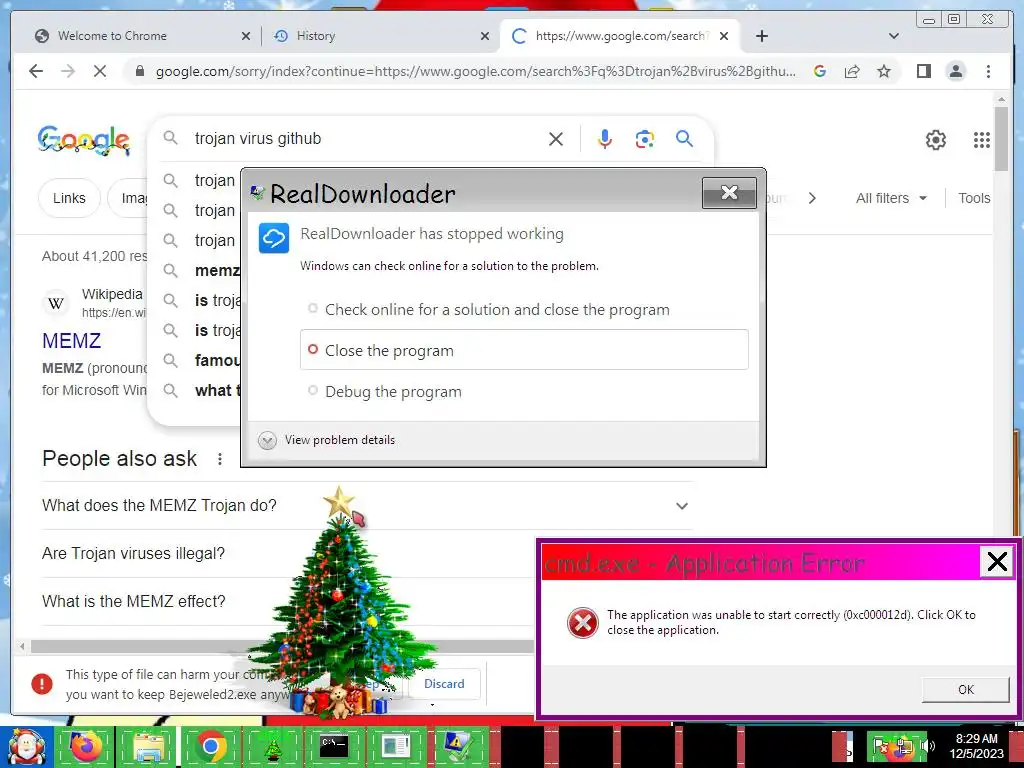1024x768 pixels.
Task: Open the All filters dropdown
Action: [891, 198]
